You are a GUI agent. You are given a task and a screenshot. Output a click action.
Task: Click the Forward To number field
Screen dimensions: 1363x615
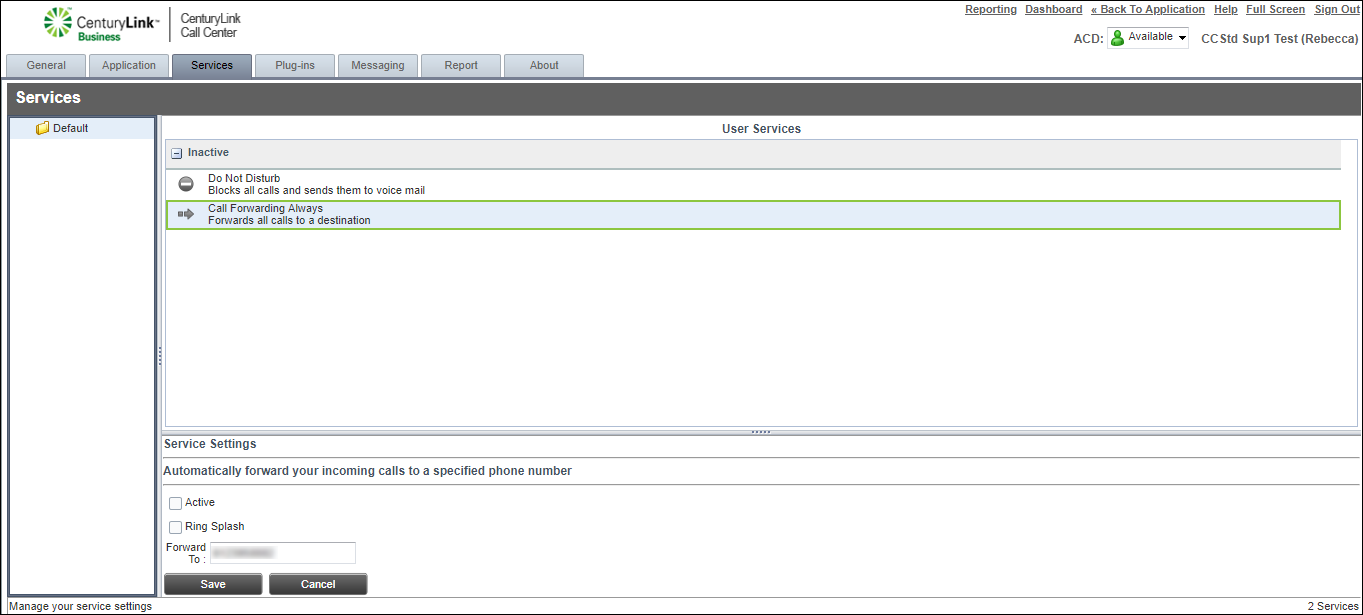coord(283,553)
